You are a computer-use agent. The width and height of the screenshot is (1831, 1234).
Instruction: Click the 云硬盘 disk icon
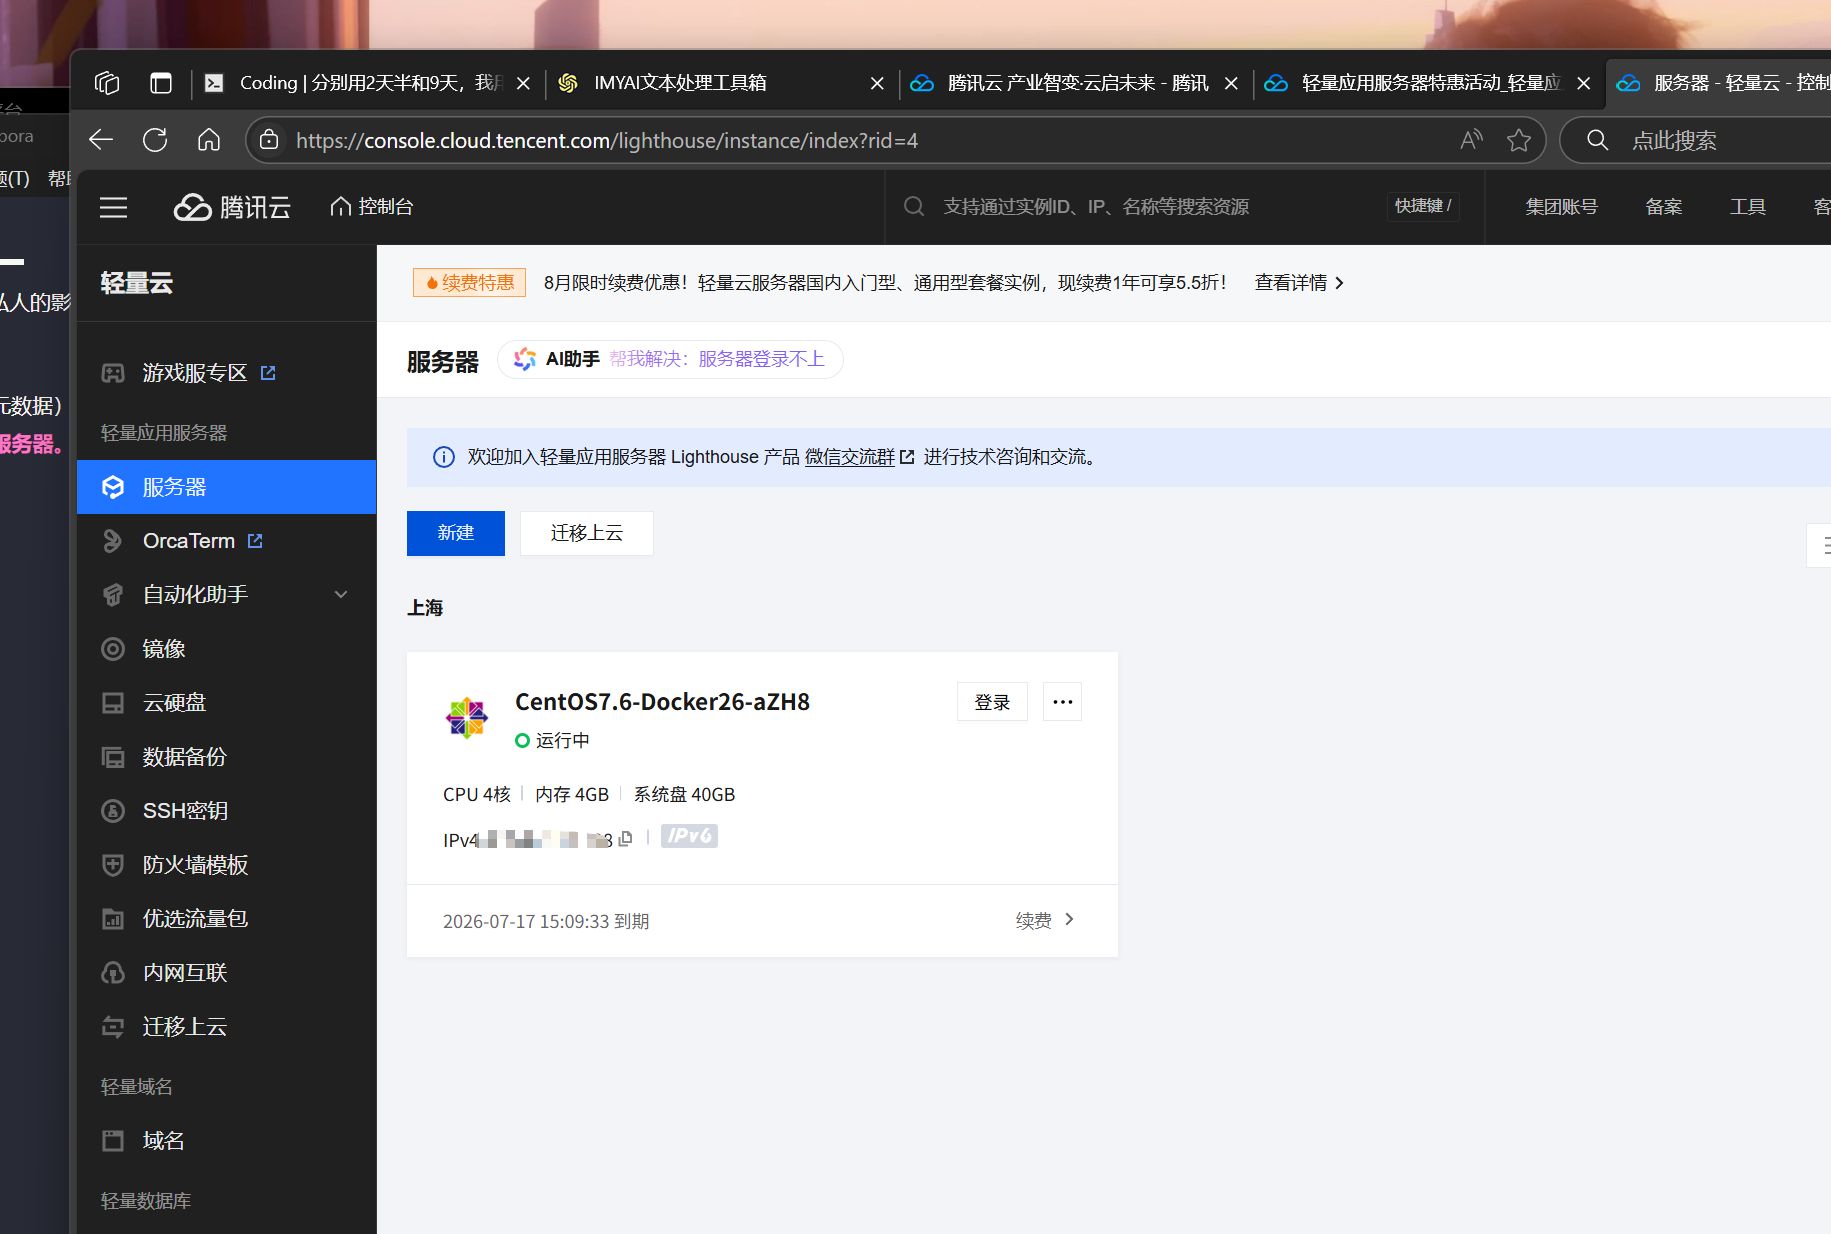click(113, 703)
